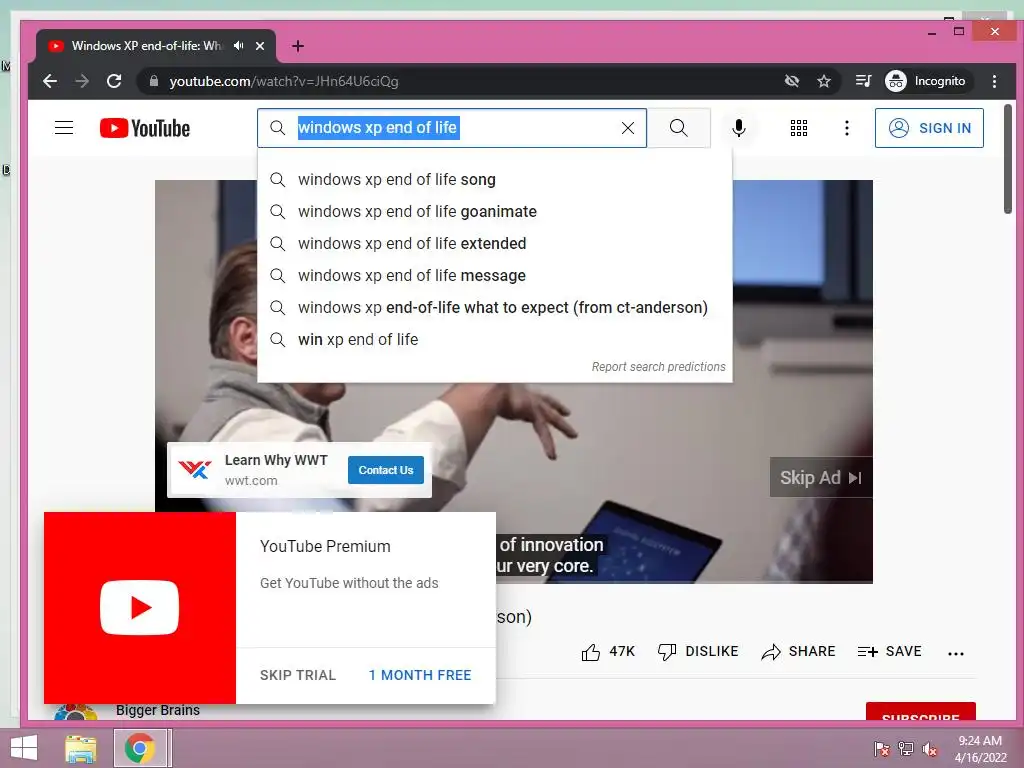Reload the page with refresh icon
1024x768 pixels.
(x=114, y=81)
